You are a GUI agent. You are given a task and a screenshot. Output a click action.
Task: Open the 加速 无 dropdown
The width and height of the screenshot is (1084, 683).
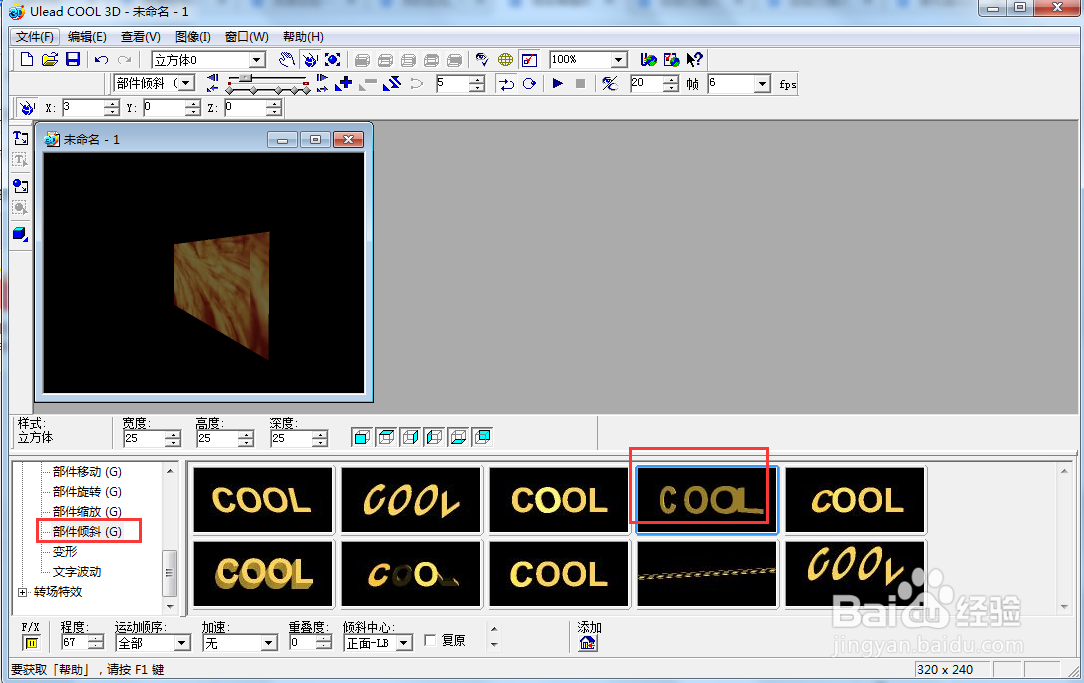tap(269, 643)
